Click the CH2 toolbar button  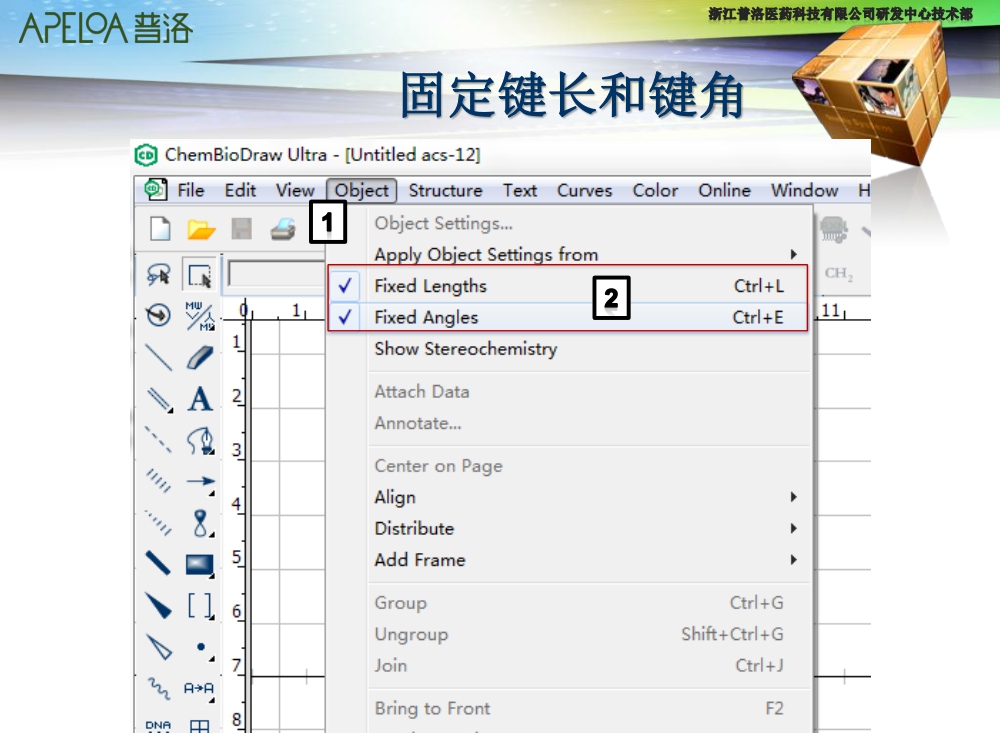pyautogui.click(x=838, y=274)
